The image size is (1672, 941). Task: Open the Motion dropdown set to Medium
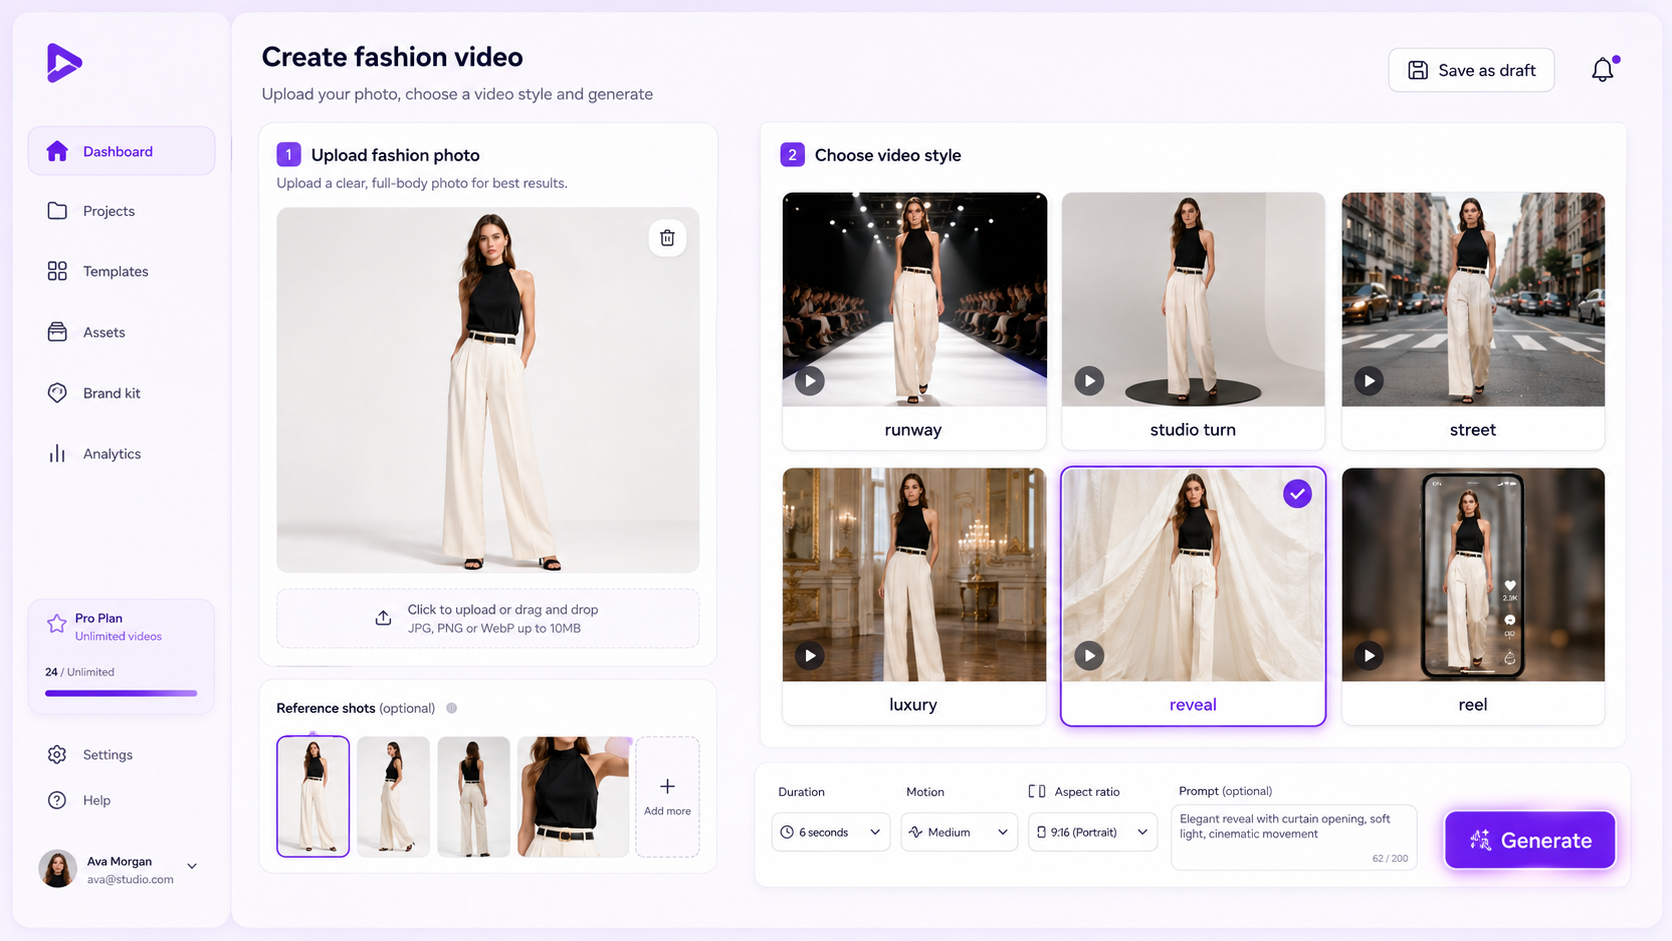(959, 832)
